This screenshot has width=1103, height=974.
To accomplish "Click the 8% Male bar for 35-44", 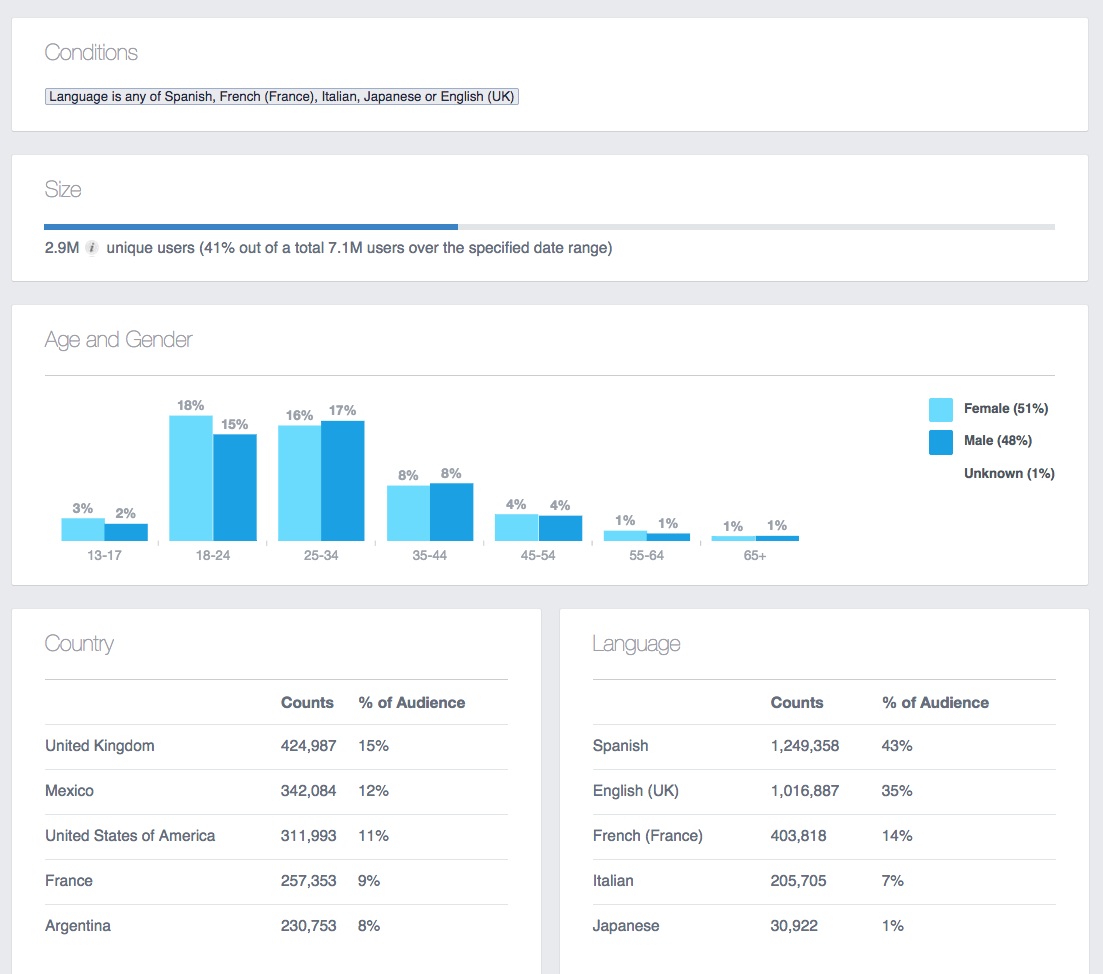I will pyautogui.click(x=451, y=512).
